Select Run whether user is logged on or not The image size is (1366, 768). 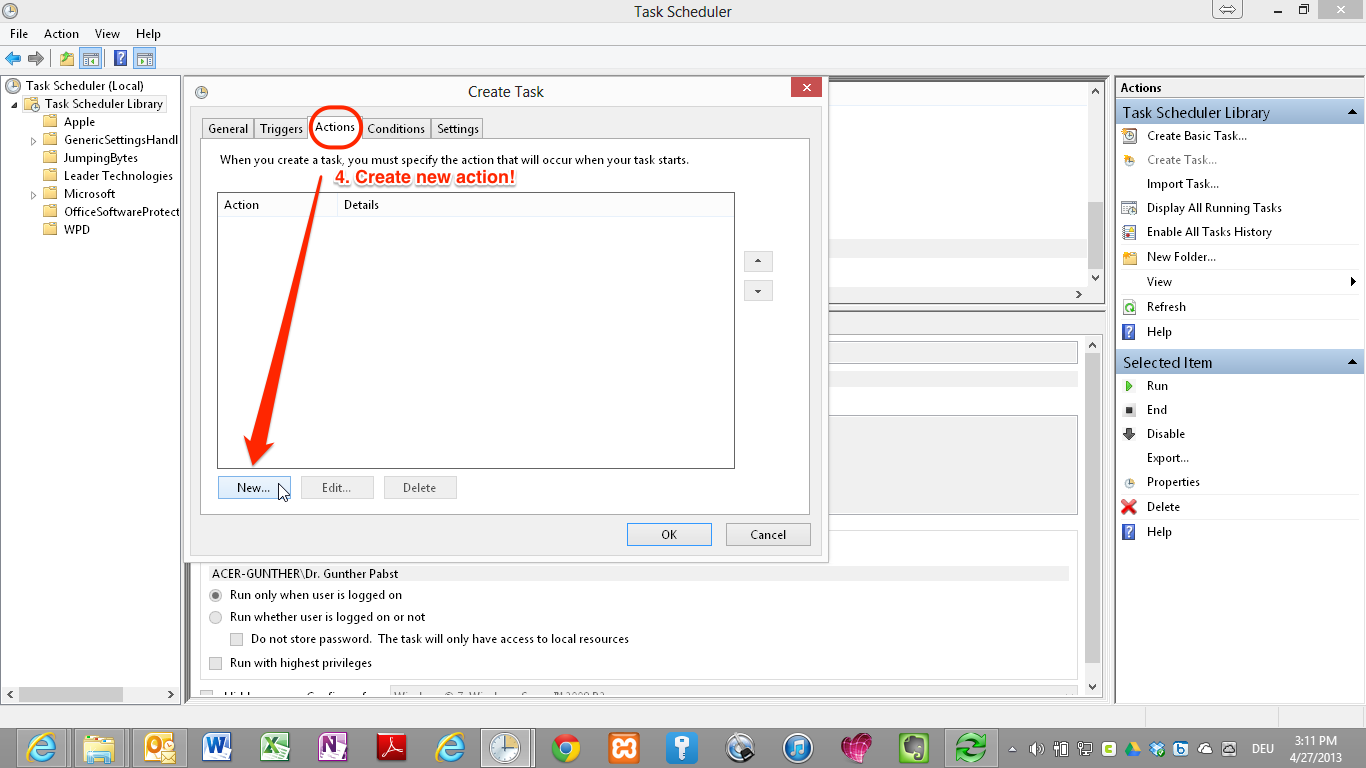(x=215, y=617)
